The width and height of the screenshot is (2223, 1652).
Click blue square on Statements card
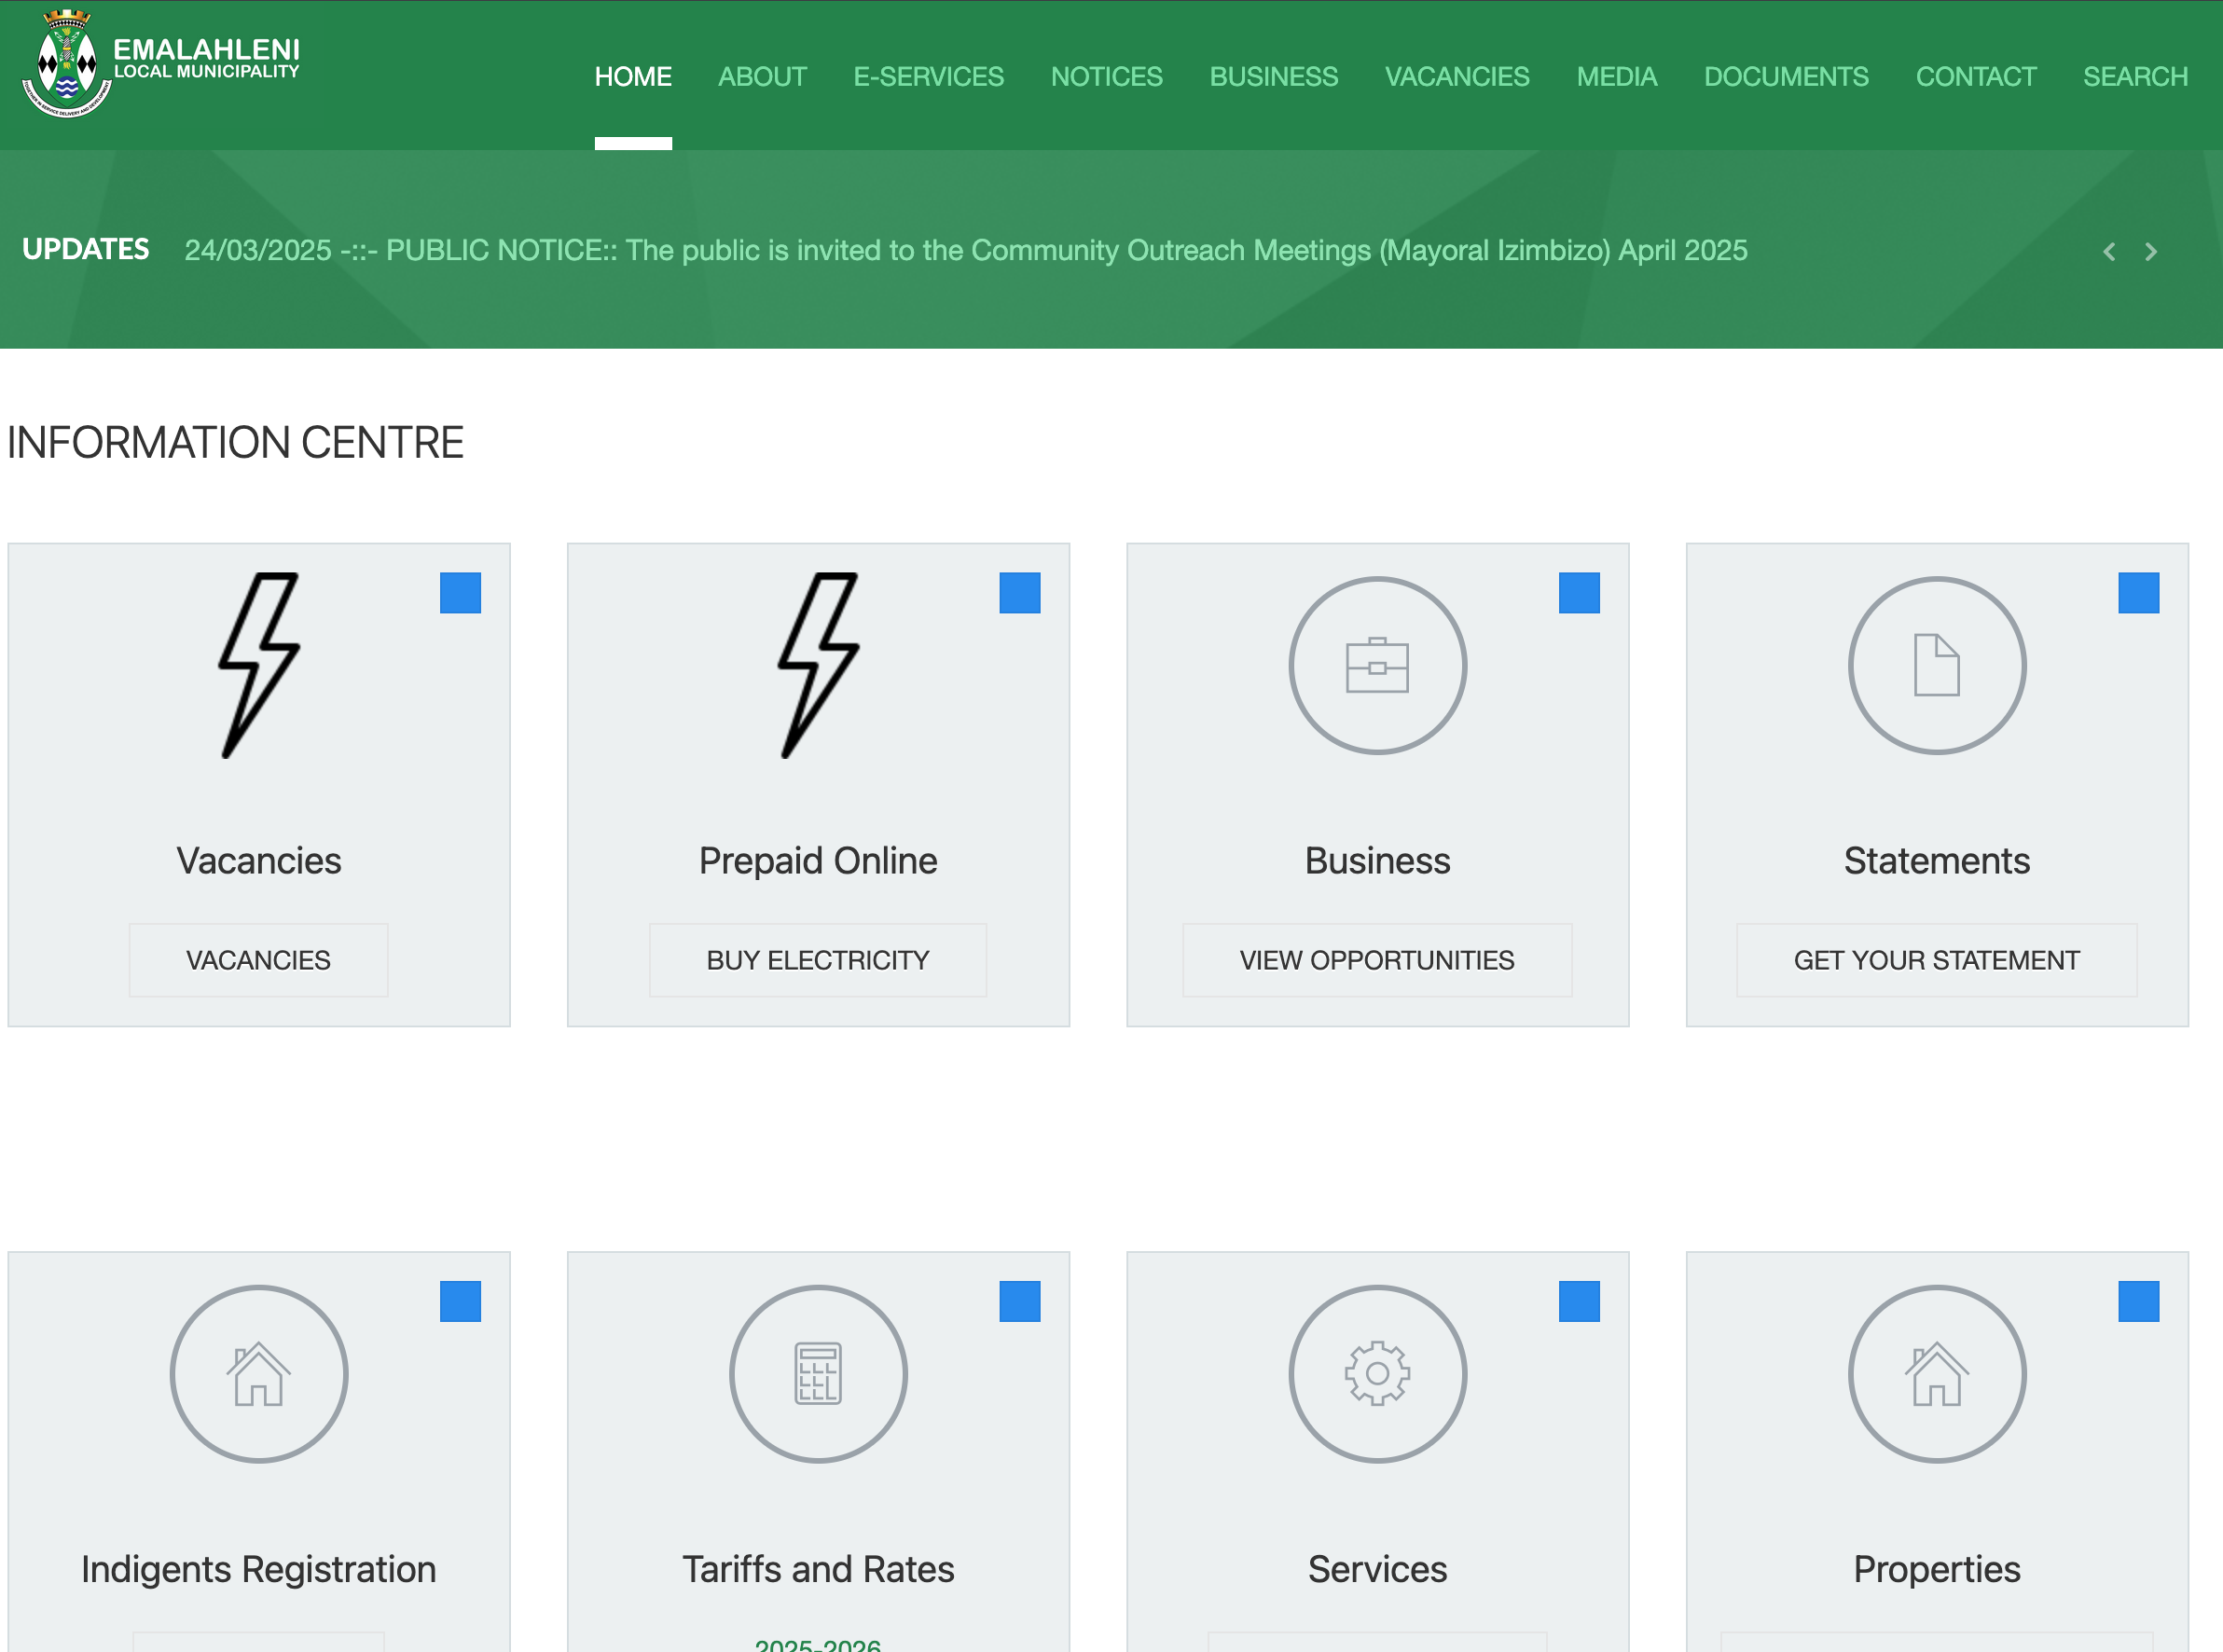(2138, 593)
